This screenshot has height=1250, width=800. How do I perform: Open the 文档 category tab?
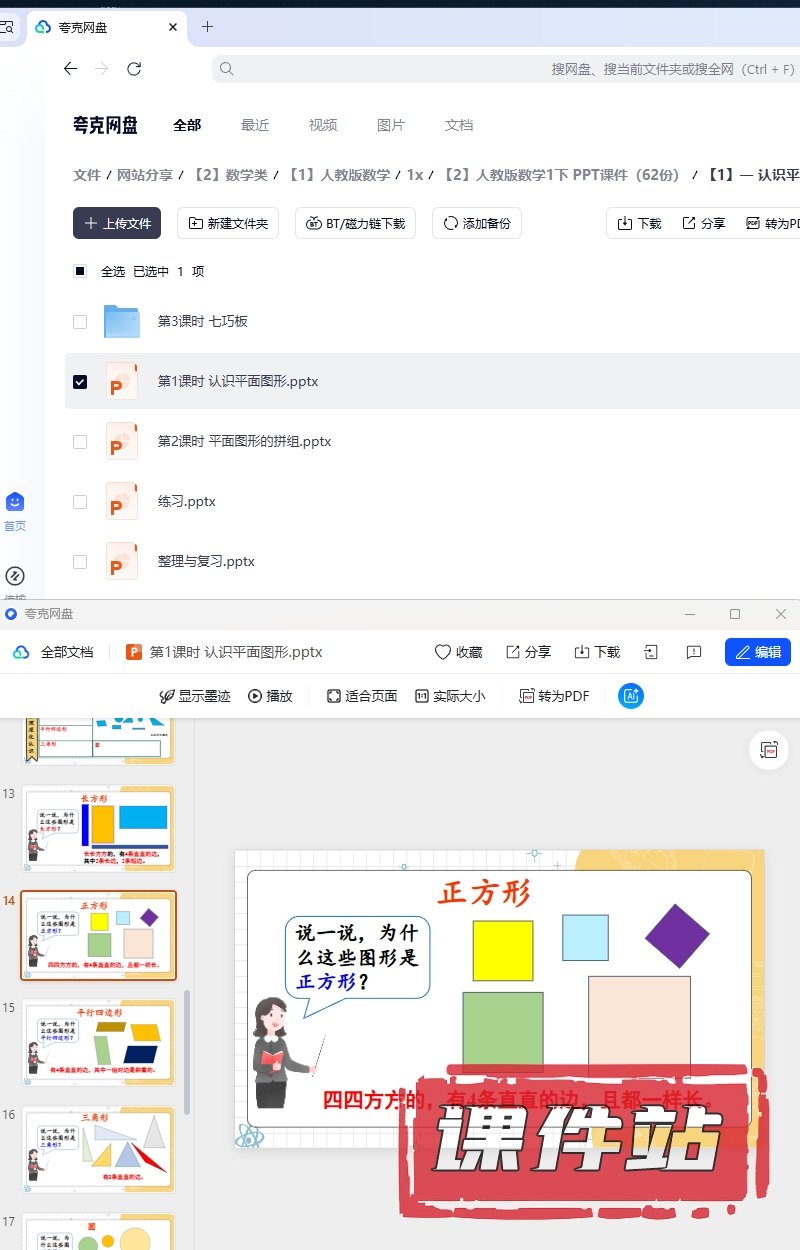pos(459,125)
